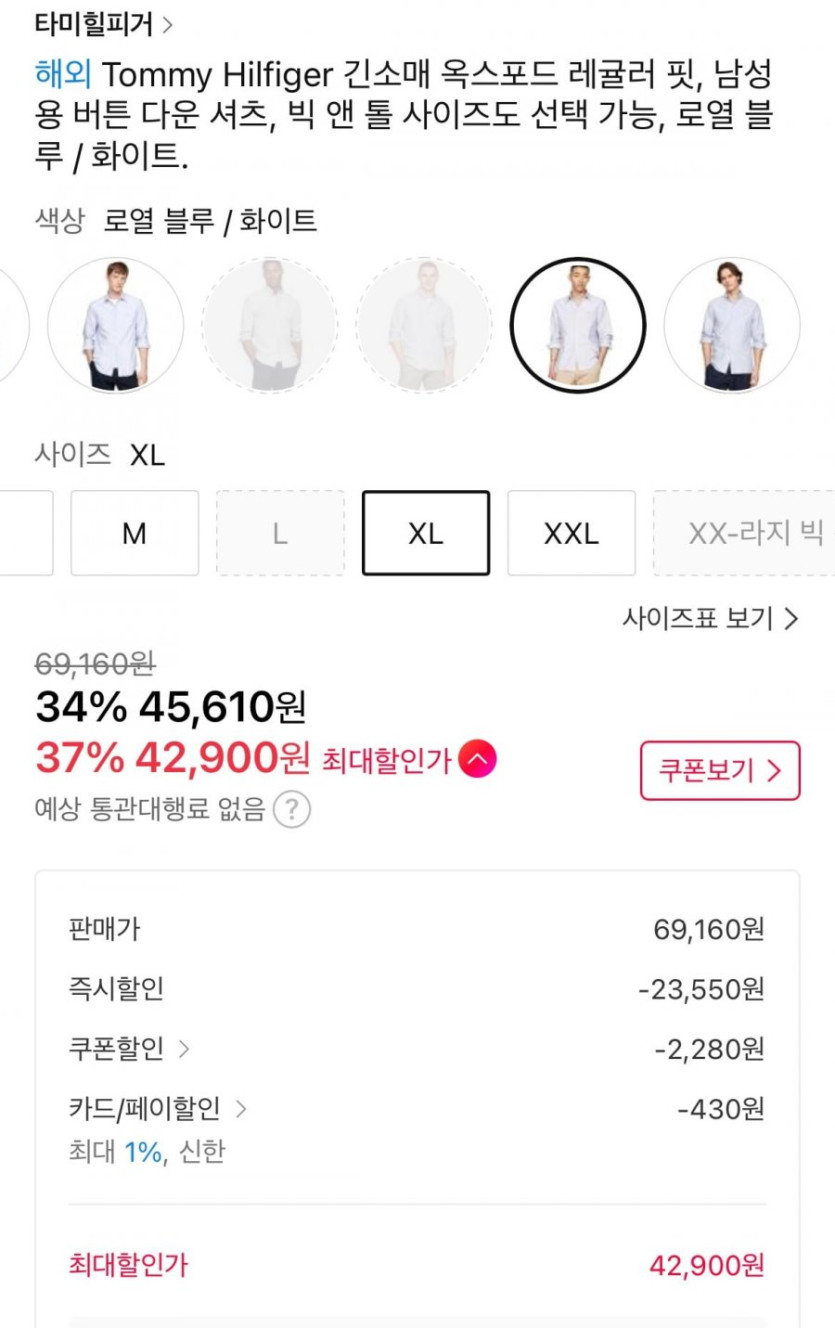Expand the 카드/페이할인 options chevron
This screenshot has width=835, height=1328.
pos(240,1109)
